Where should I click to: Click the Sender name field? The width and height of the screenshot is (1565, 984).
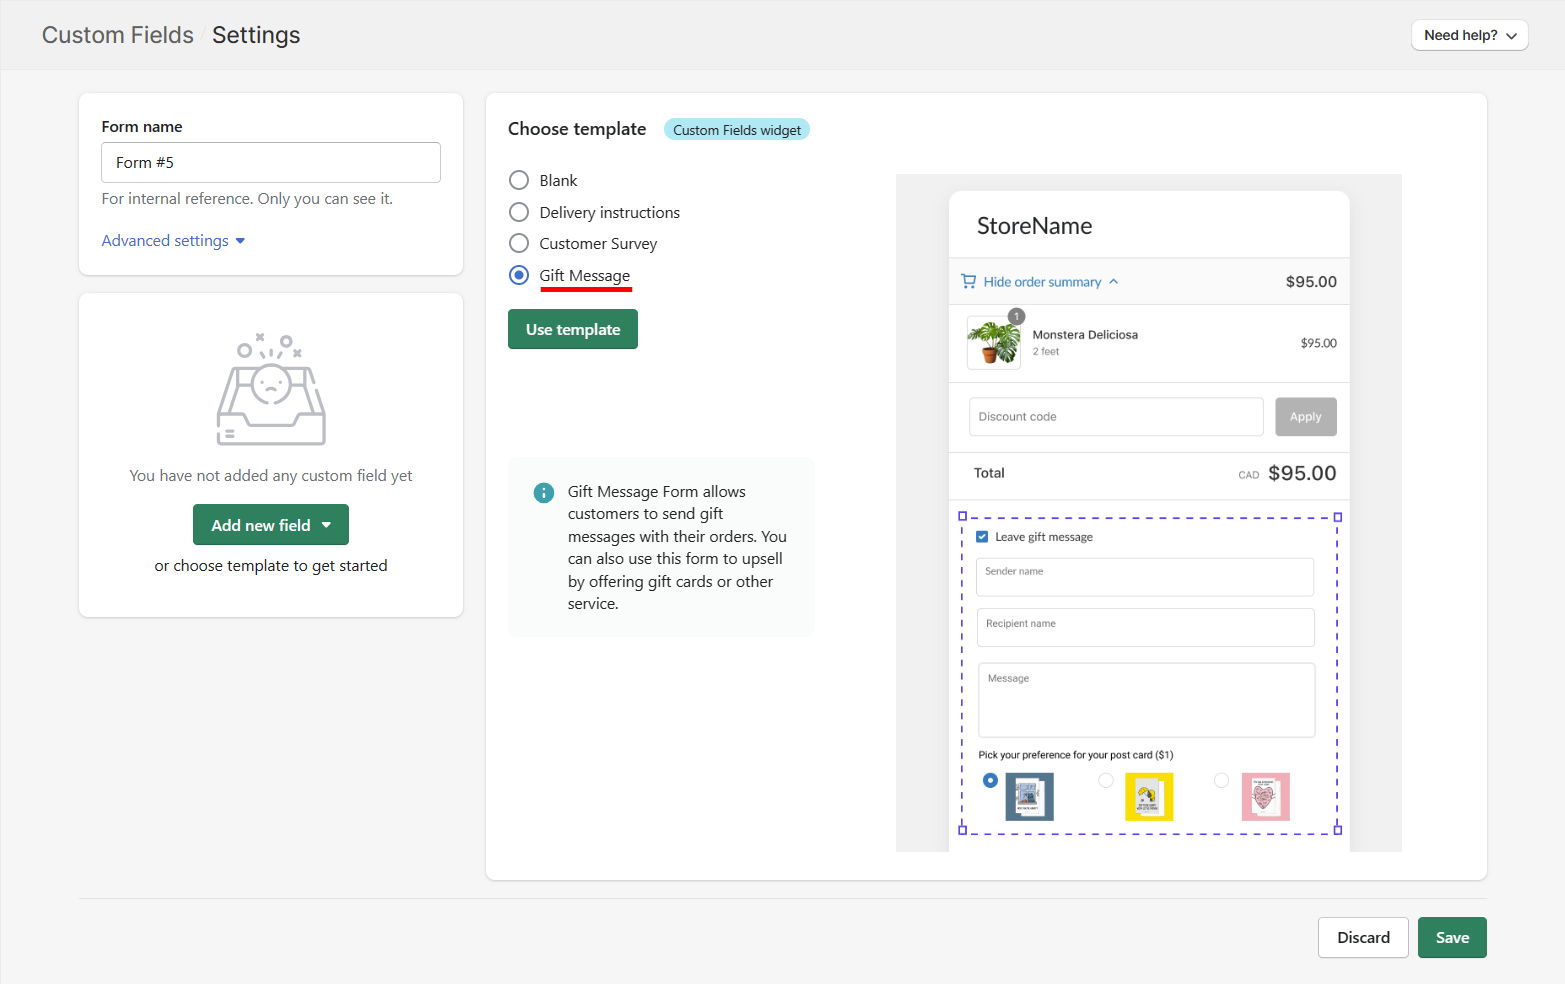1145,577
